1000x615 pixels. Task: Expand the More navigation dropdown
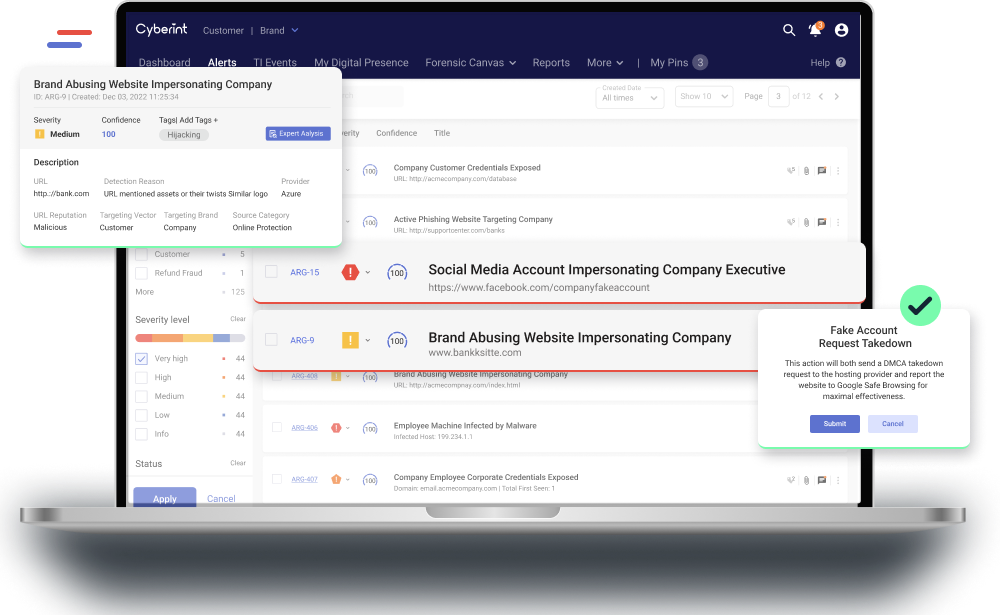coord(605,63)
